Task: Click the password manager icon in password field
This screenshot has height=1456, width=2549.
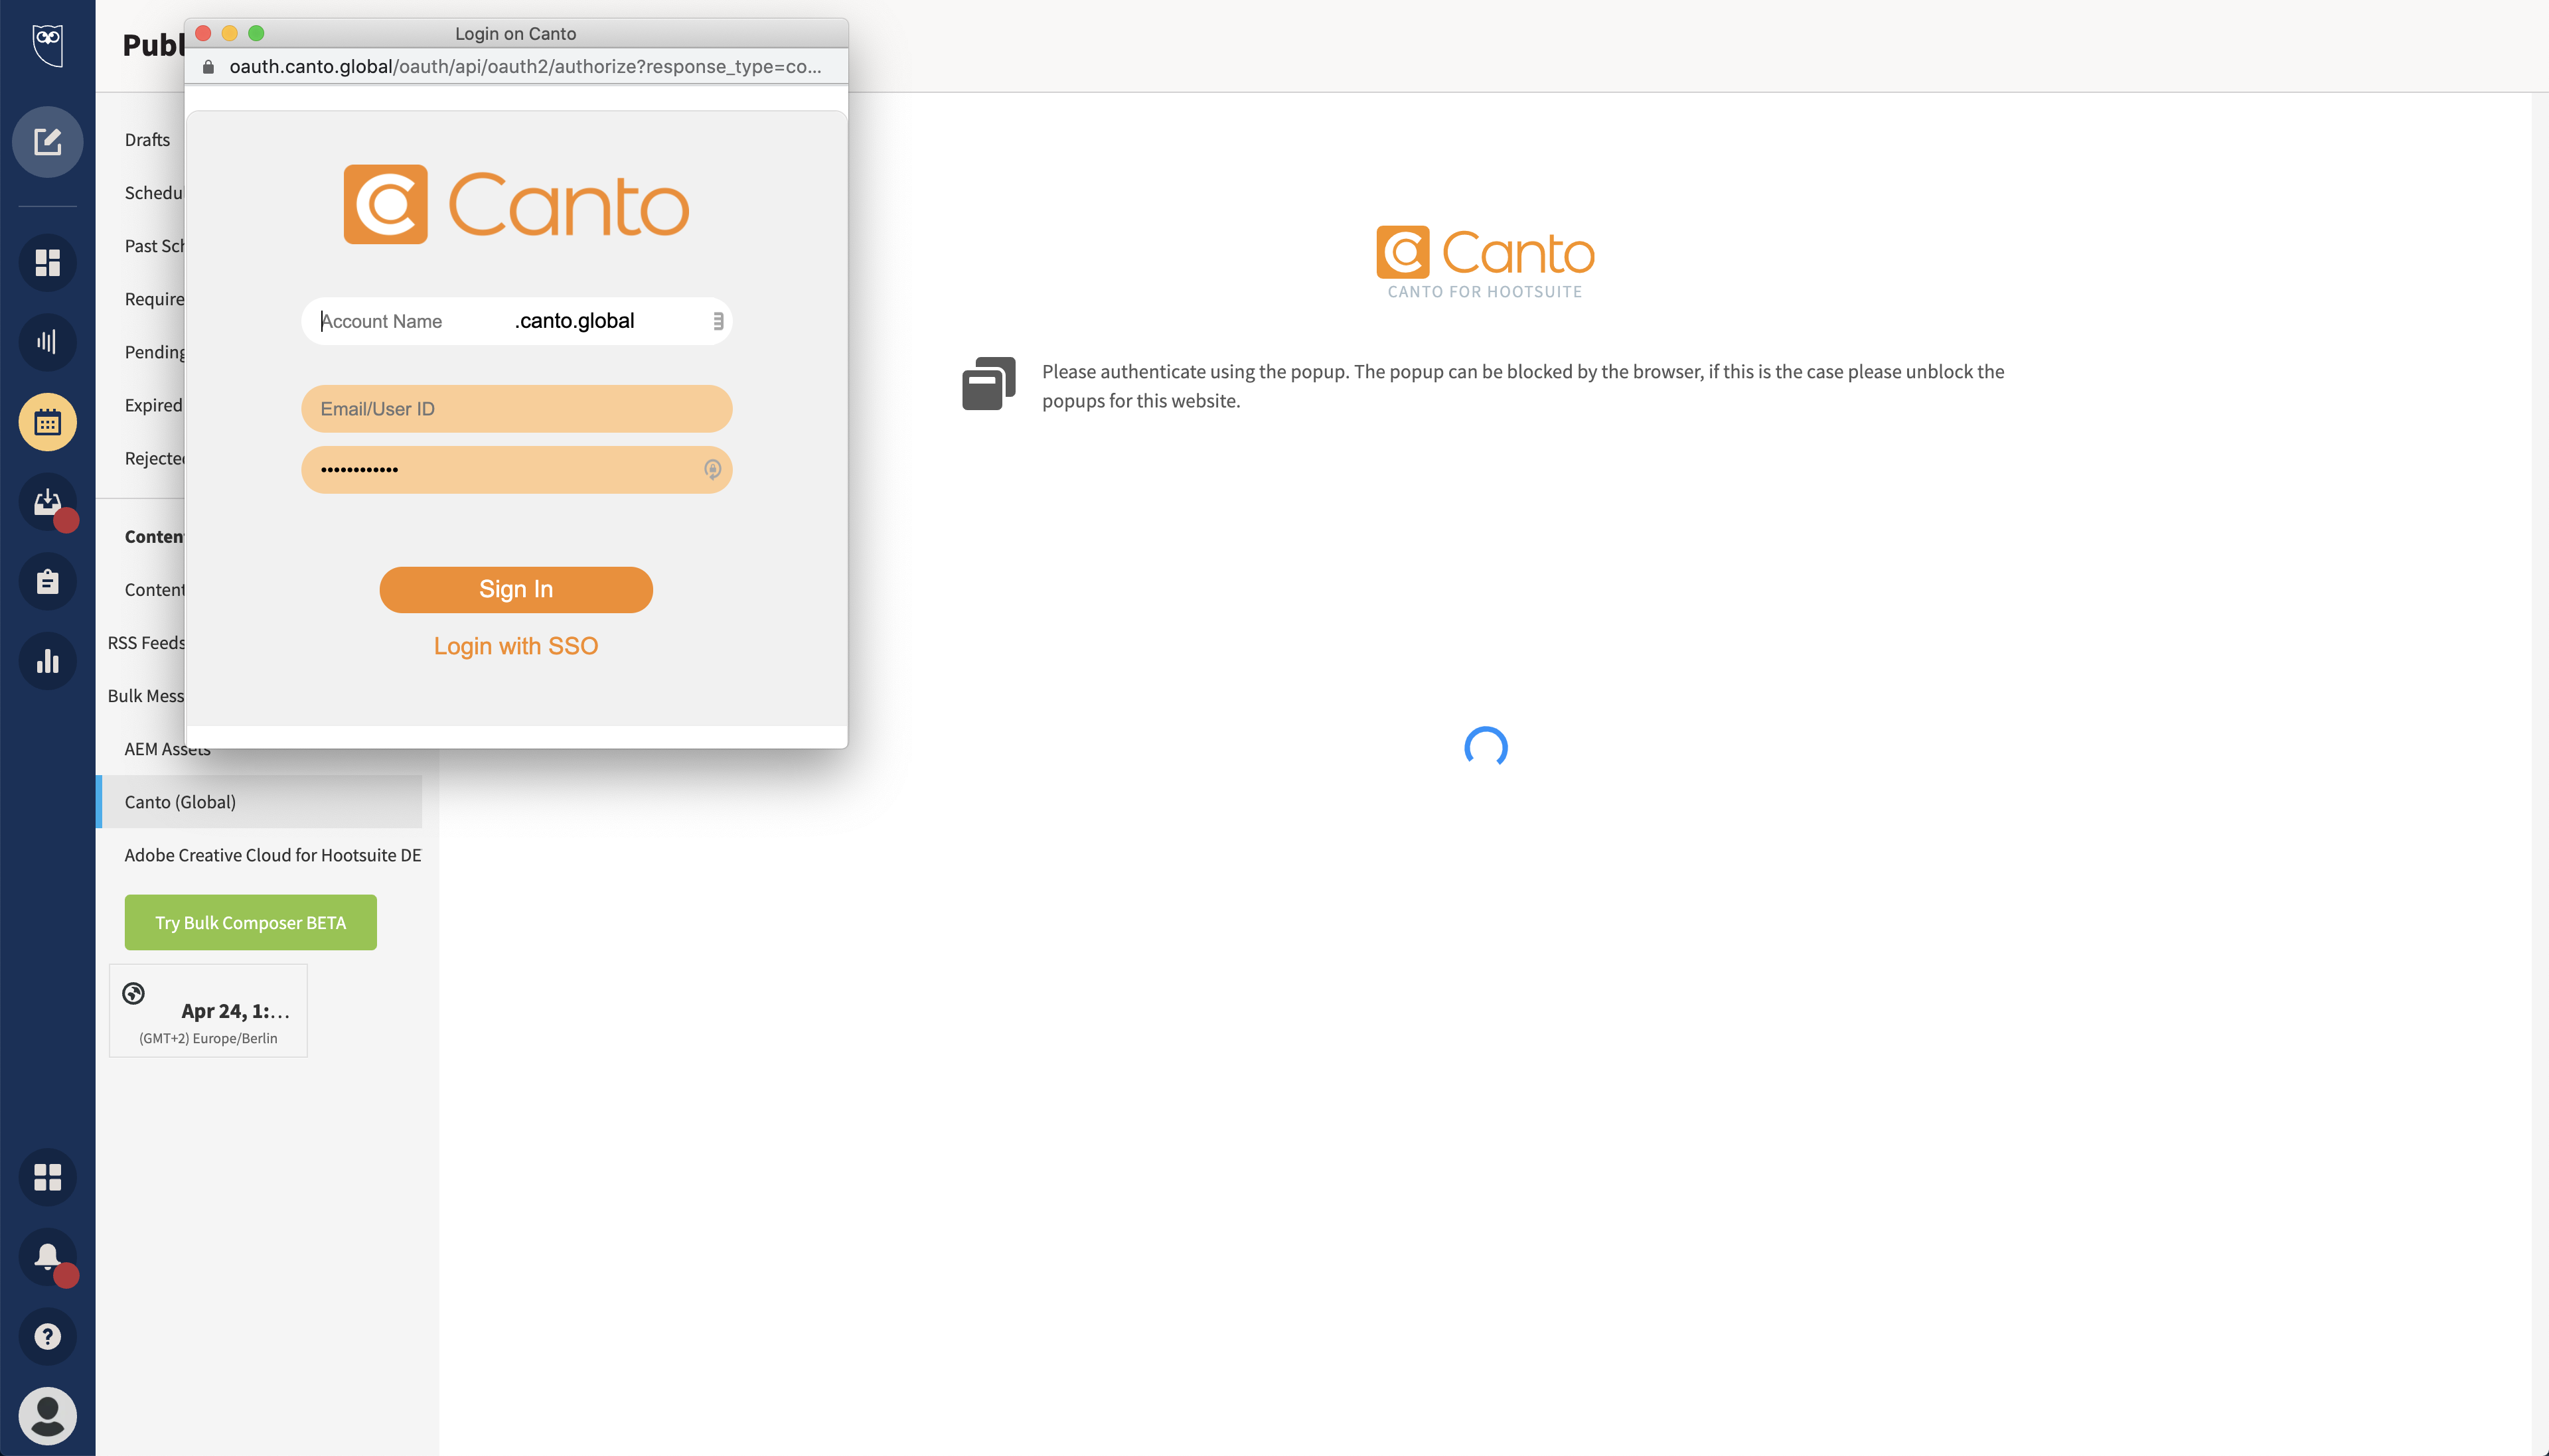Action: tap(712, 469)
